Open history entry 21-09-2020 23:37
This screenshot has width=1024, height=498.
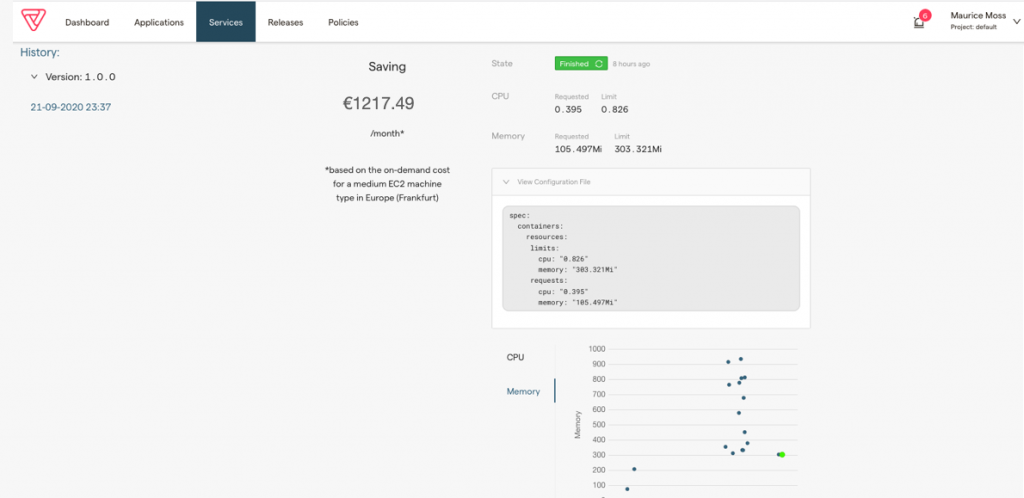pos(71,107)
